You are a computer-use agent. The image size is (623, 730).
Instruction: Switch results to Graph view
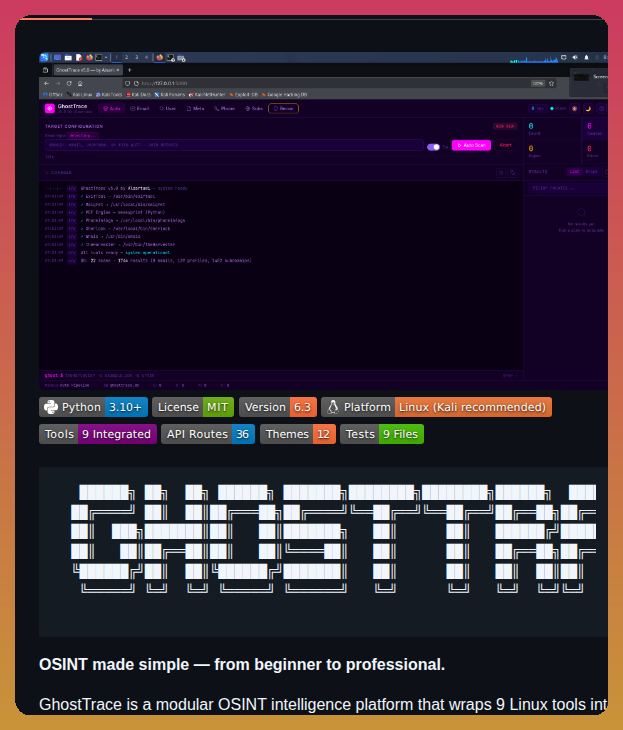click(591, 171)
